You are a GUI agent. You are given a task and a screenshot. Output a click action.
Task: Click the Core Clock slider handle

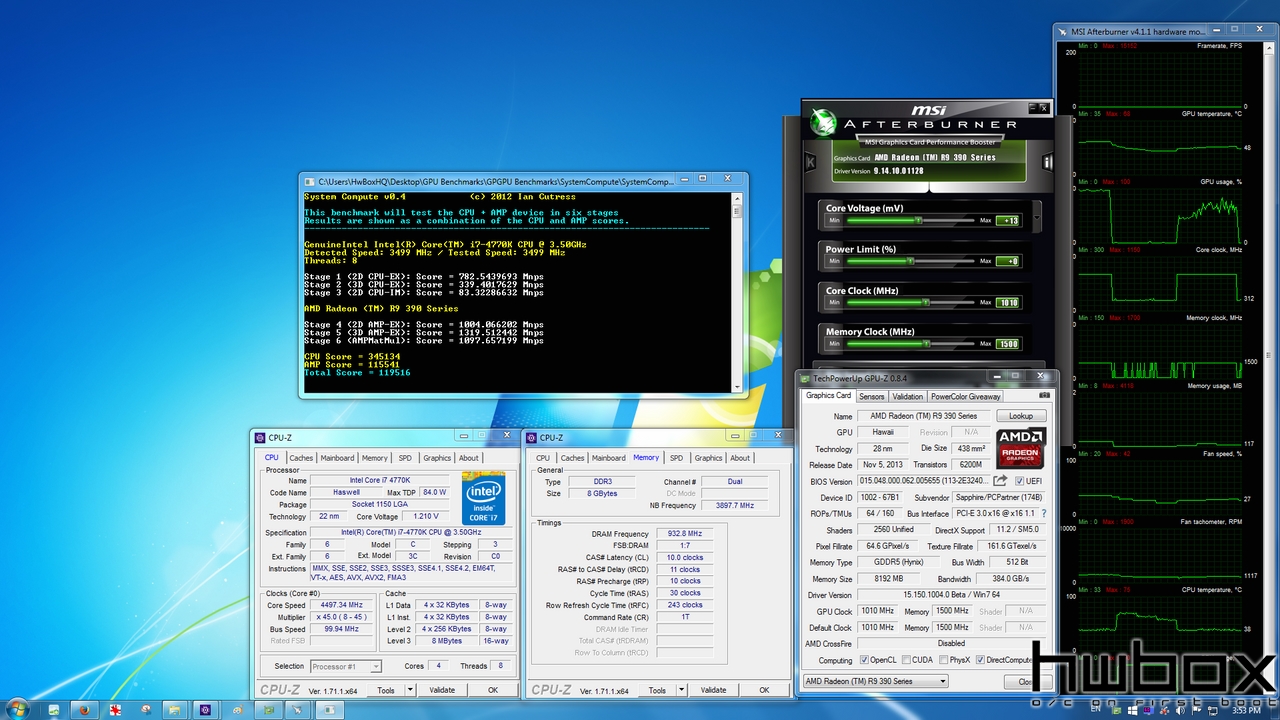coord(926,302)
